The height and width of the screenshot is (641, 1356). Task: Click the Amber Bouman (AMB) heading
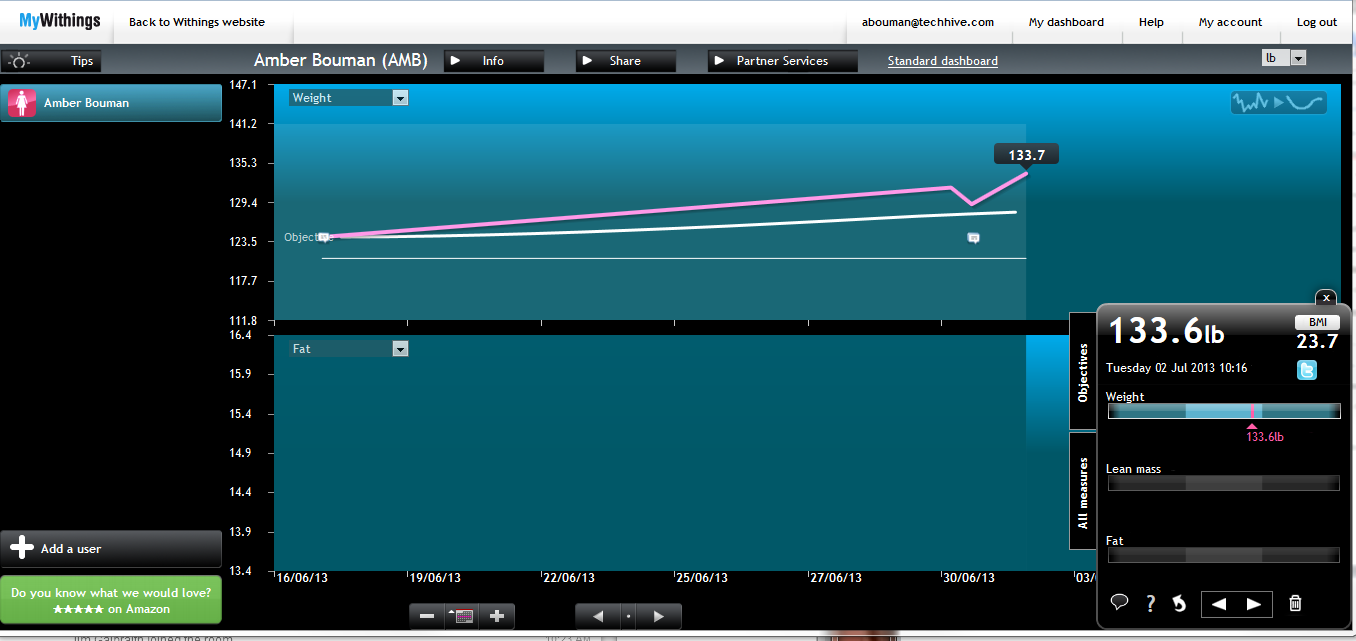341,61
